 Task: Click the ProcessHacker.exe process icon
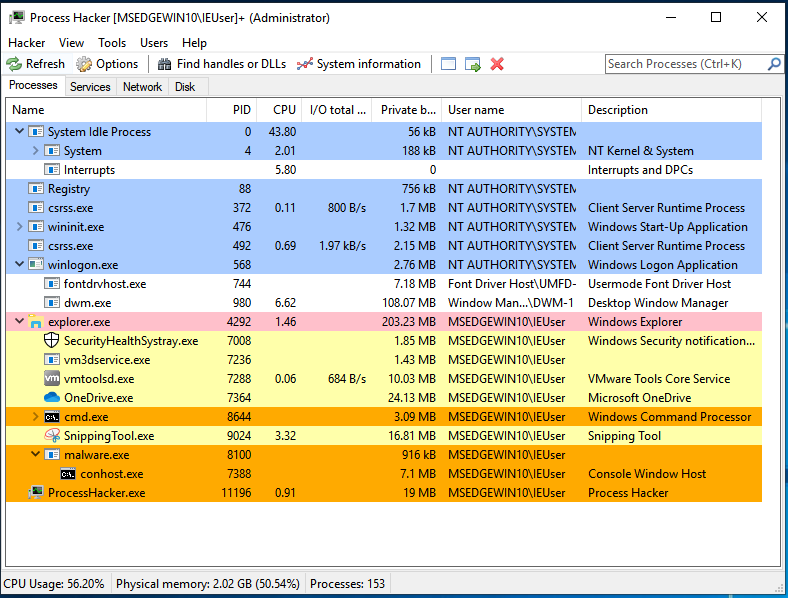(36, 493)
